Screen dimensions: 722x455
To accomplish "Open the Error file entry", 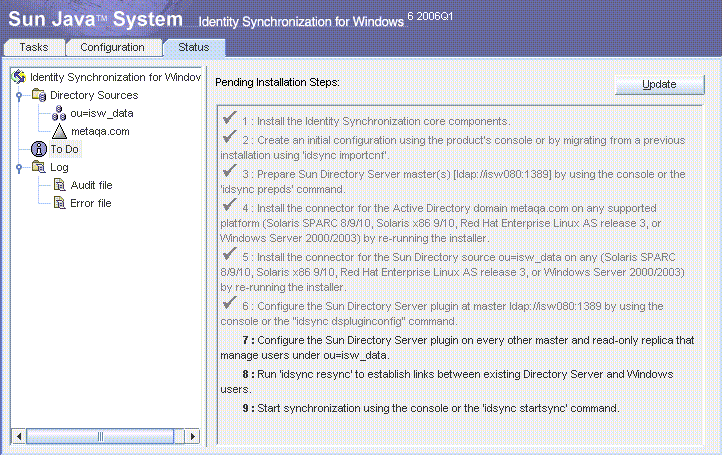I will [x=91, y=203].
